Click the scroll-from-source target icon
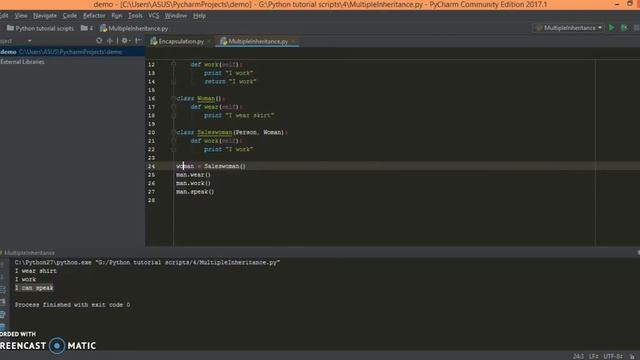 click(99, 40)
